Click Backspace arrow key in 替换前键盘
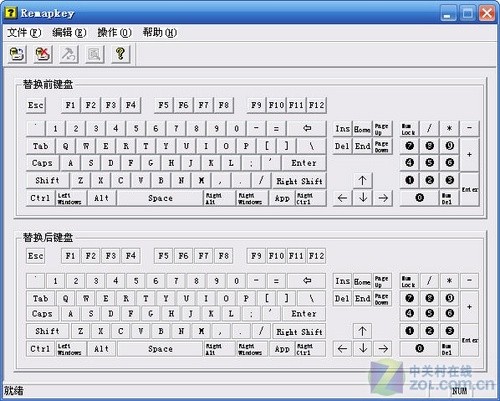The height and width of the screenshot is (401, 500). pos(307,128)
